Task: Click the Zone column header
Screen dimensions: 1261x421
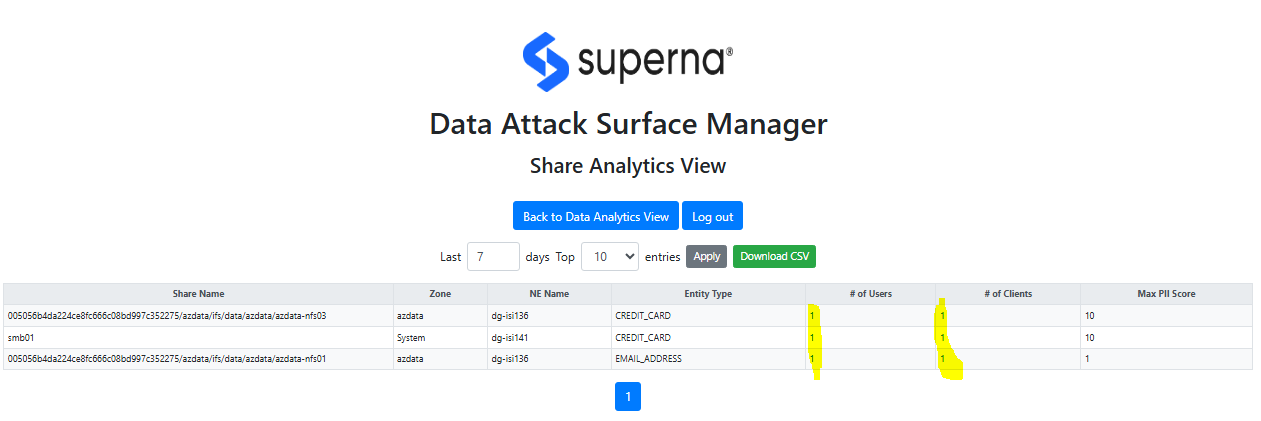Action: tap(440, 294)
